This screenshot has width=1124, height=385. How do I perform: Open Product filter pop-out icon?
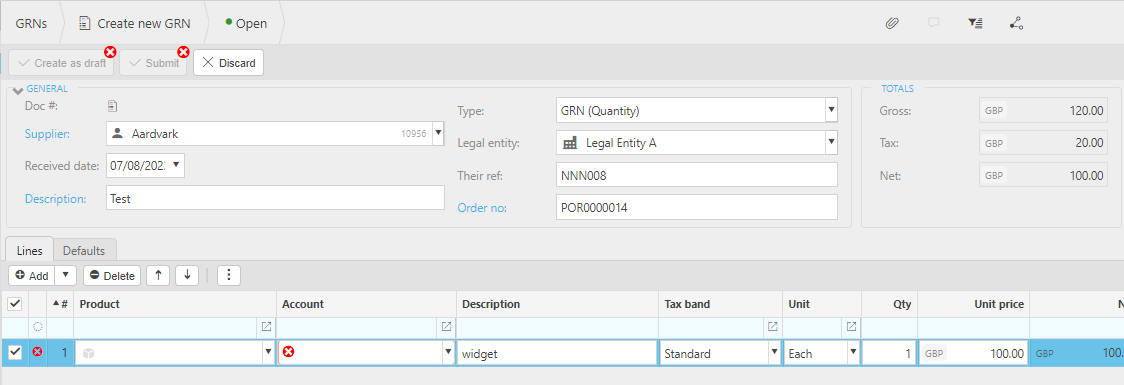click(267, 326)
